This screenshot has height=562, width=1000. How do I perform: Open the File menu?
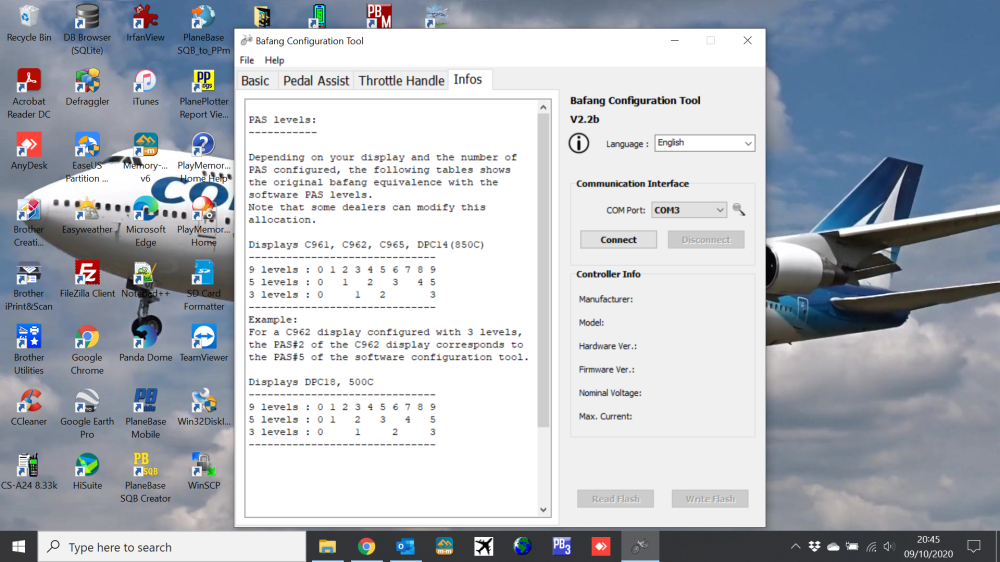pyautogui.click(x=246, y=60)
